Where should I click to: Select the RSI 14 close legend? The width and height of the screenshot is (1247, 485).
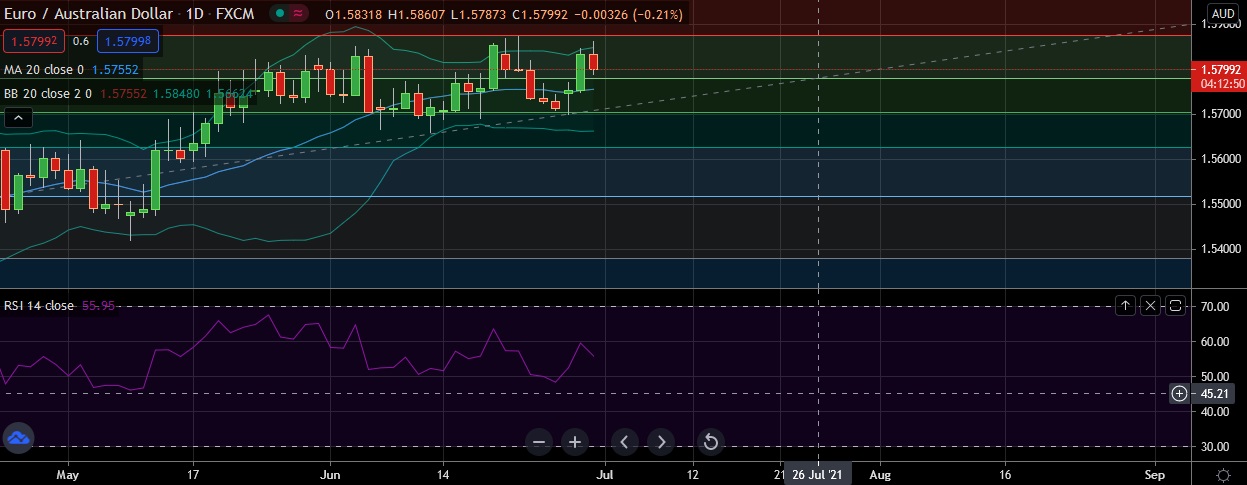click(38, 306)
